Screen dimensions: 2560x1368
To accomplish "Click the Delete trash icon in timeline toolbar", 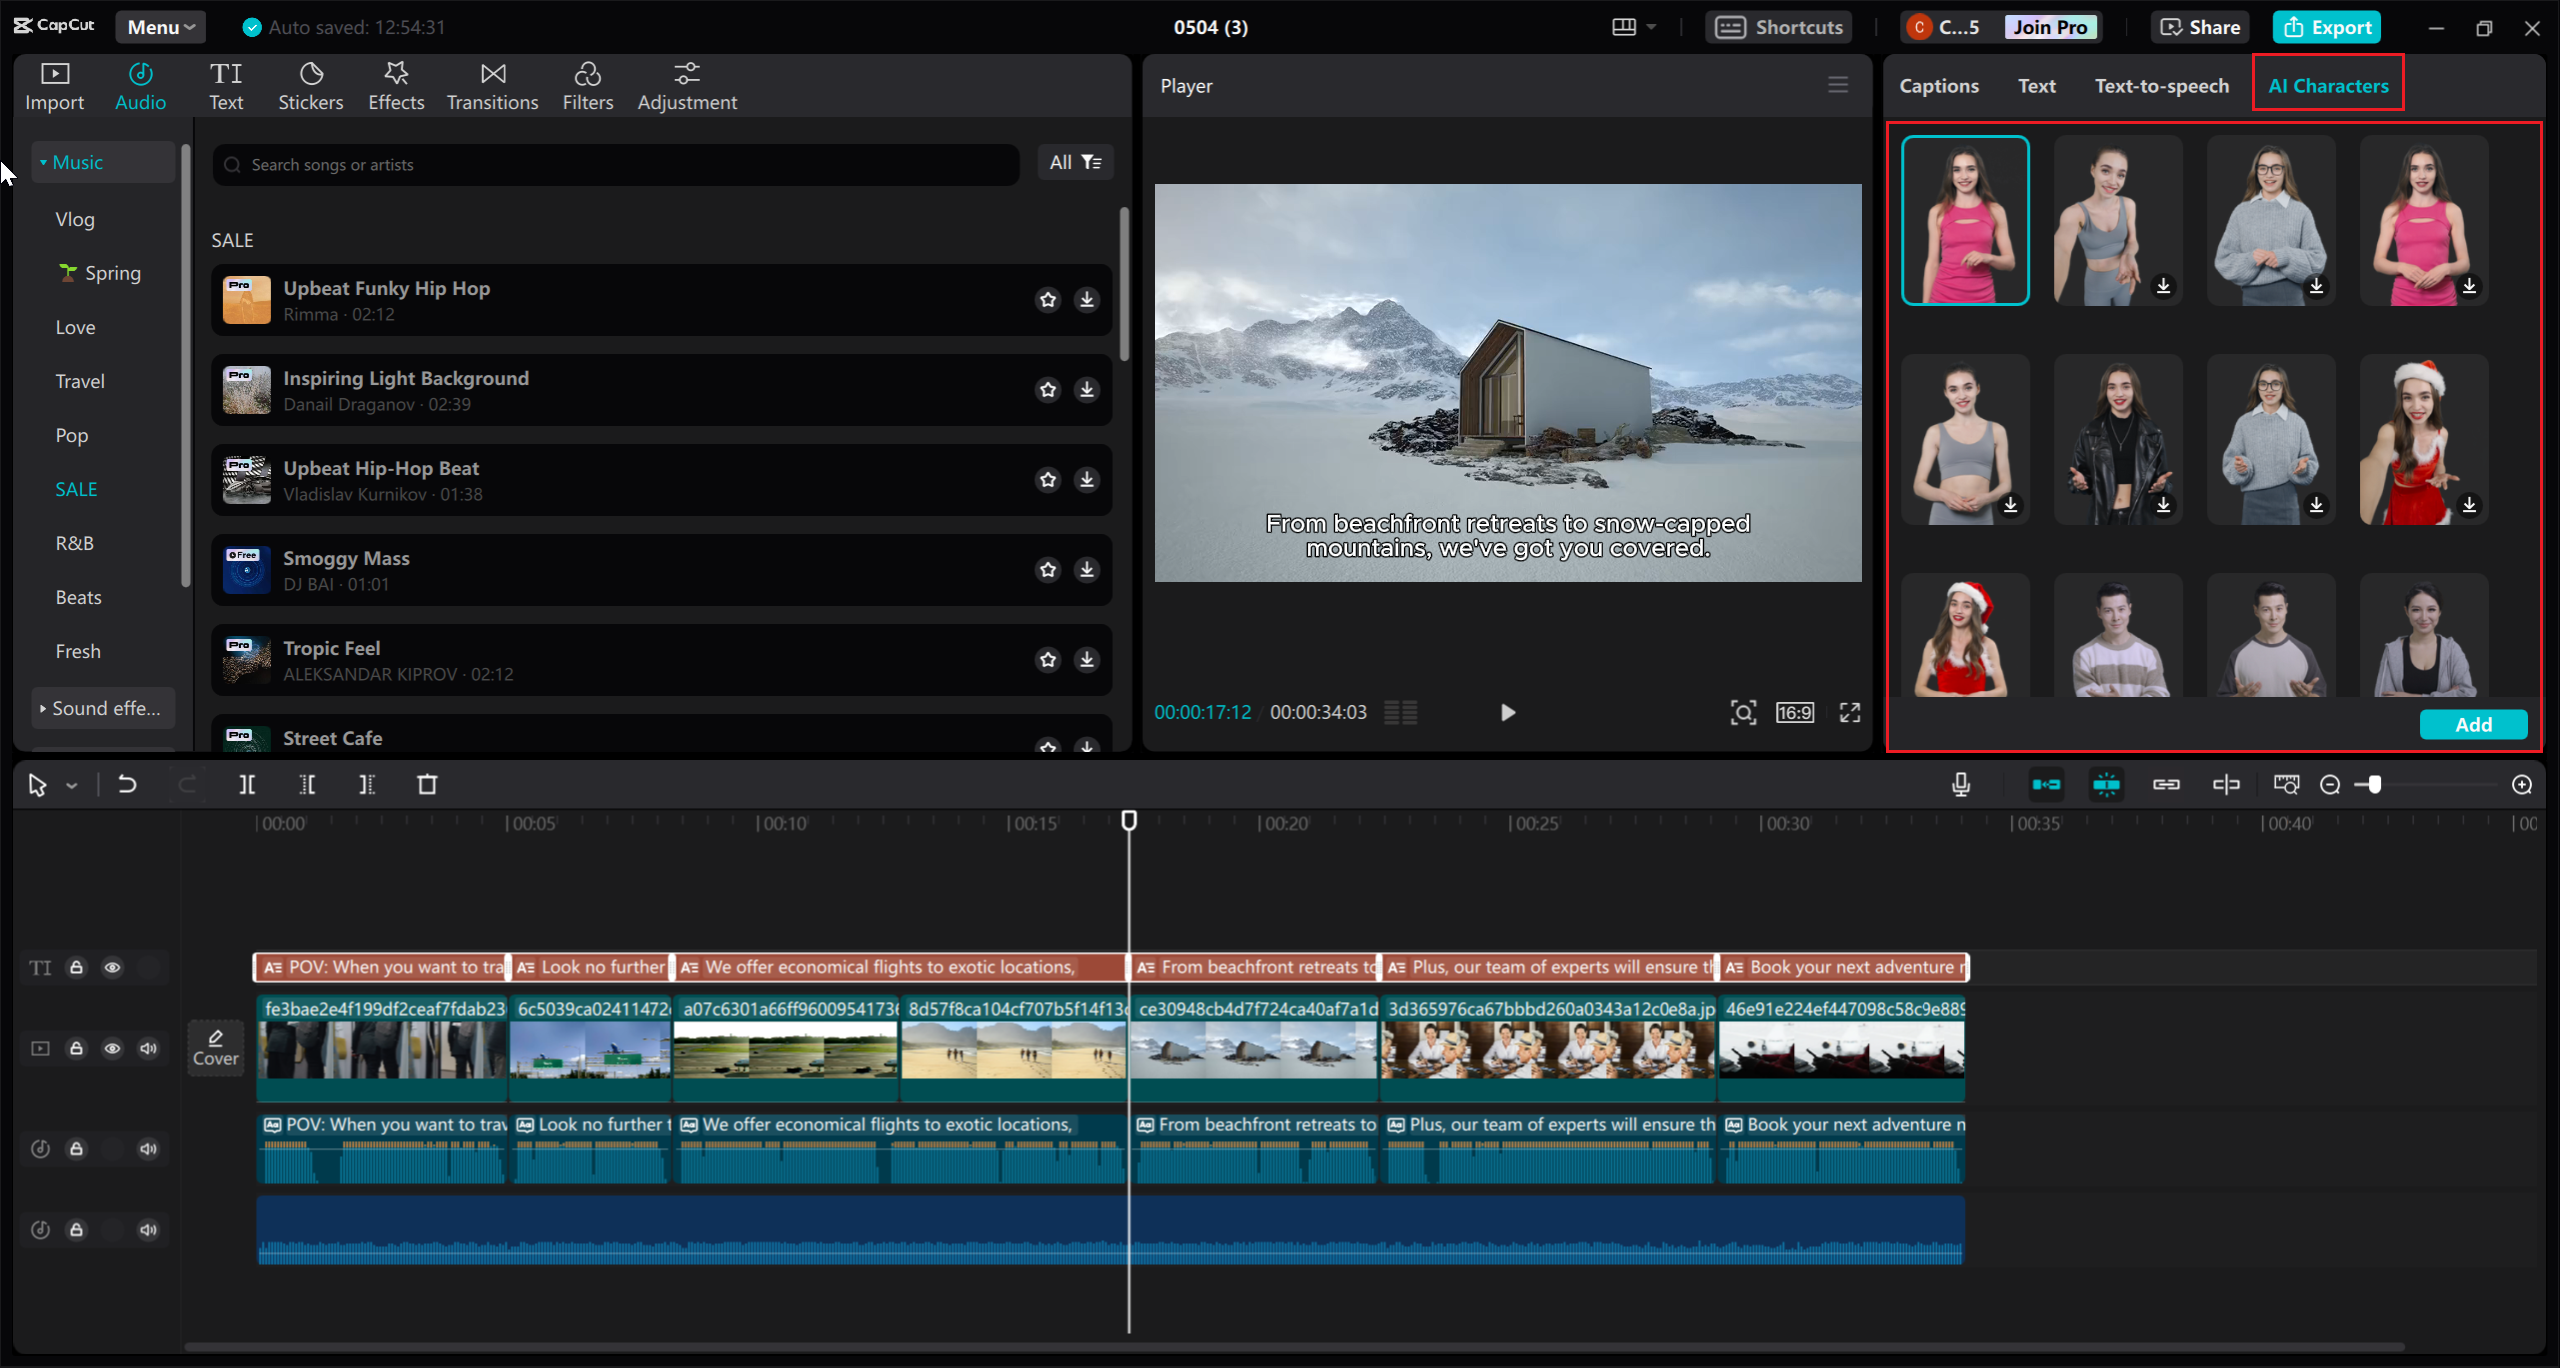I will pyautogui.click(x=427, y=785).
